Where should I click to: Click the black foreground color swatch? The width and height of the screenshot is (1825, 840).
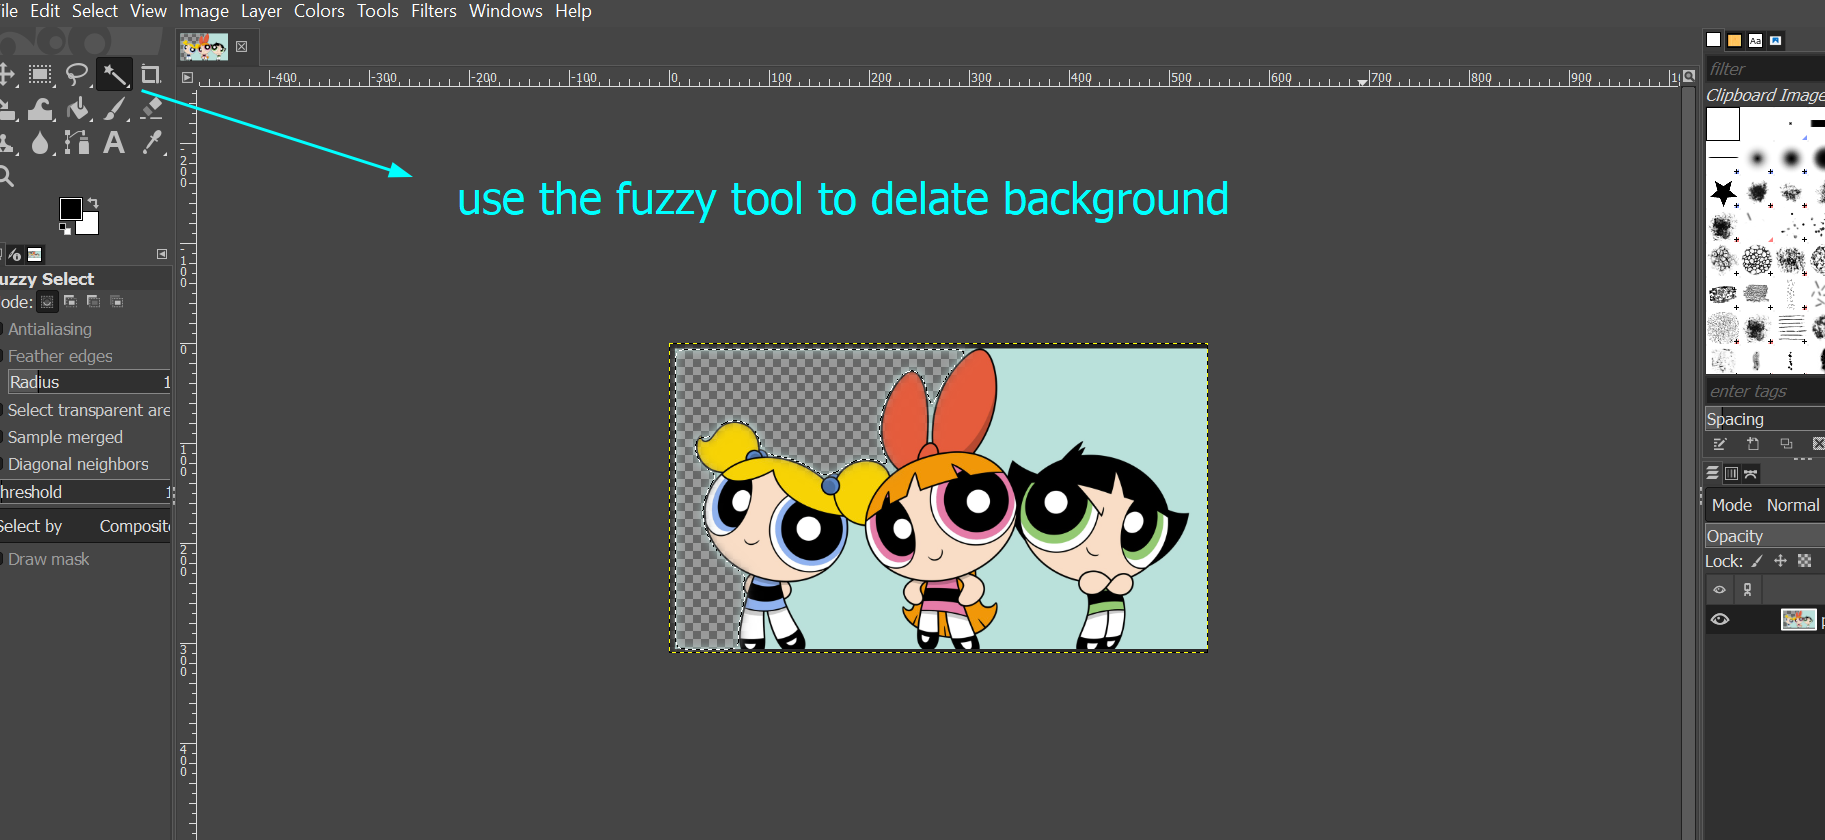(70, 208)
